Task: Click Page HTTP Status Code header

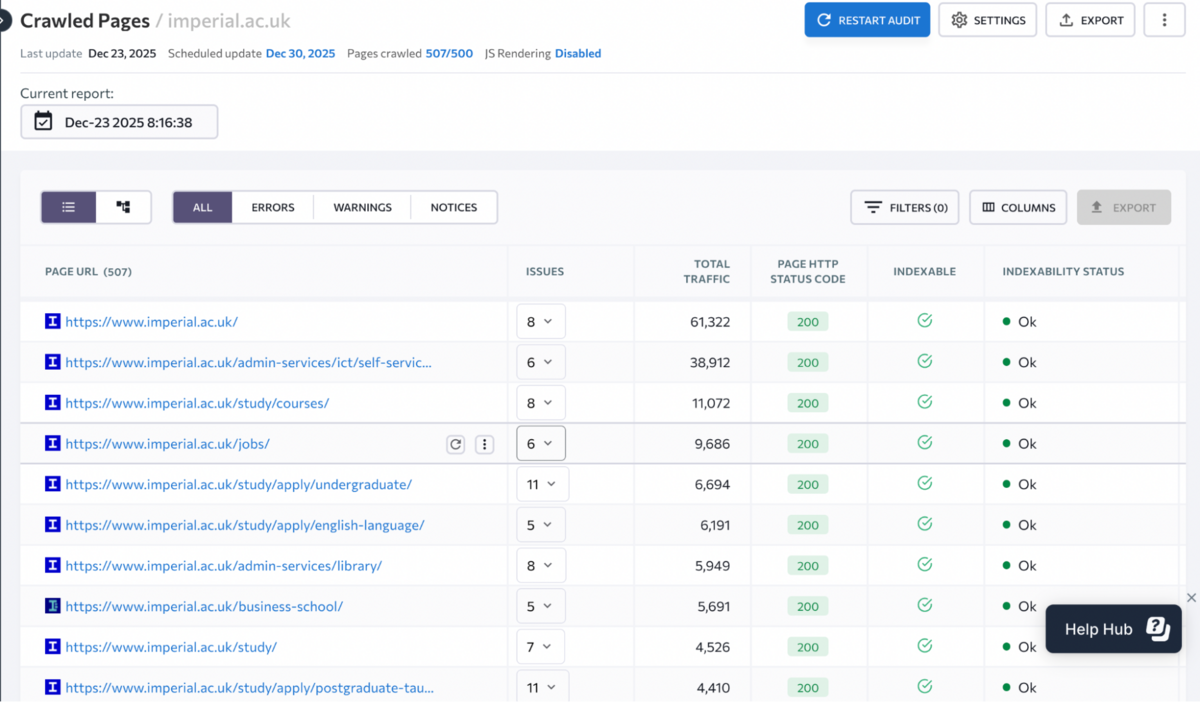Action: coord(808,271)
